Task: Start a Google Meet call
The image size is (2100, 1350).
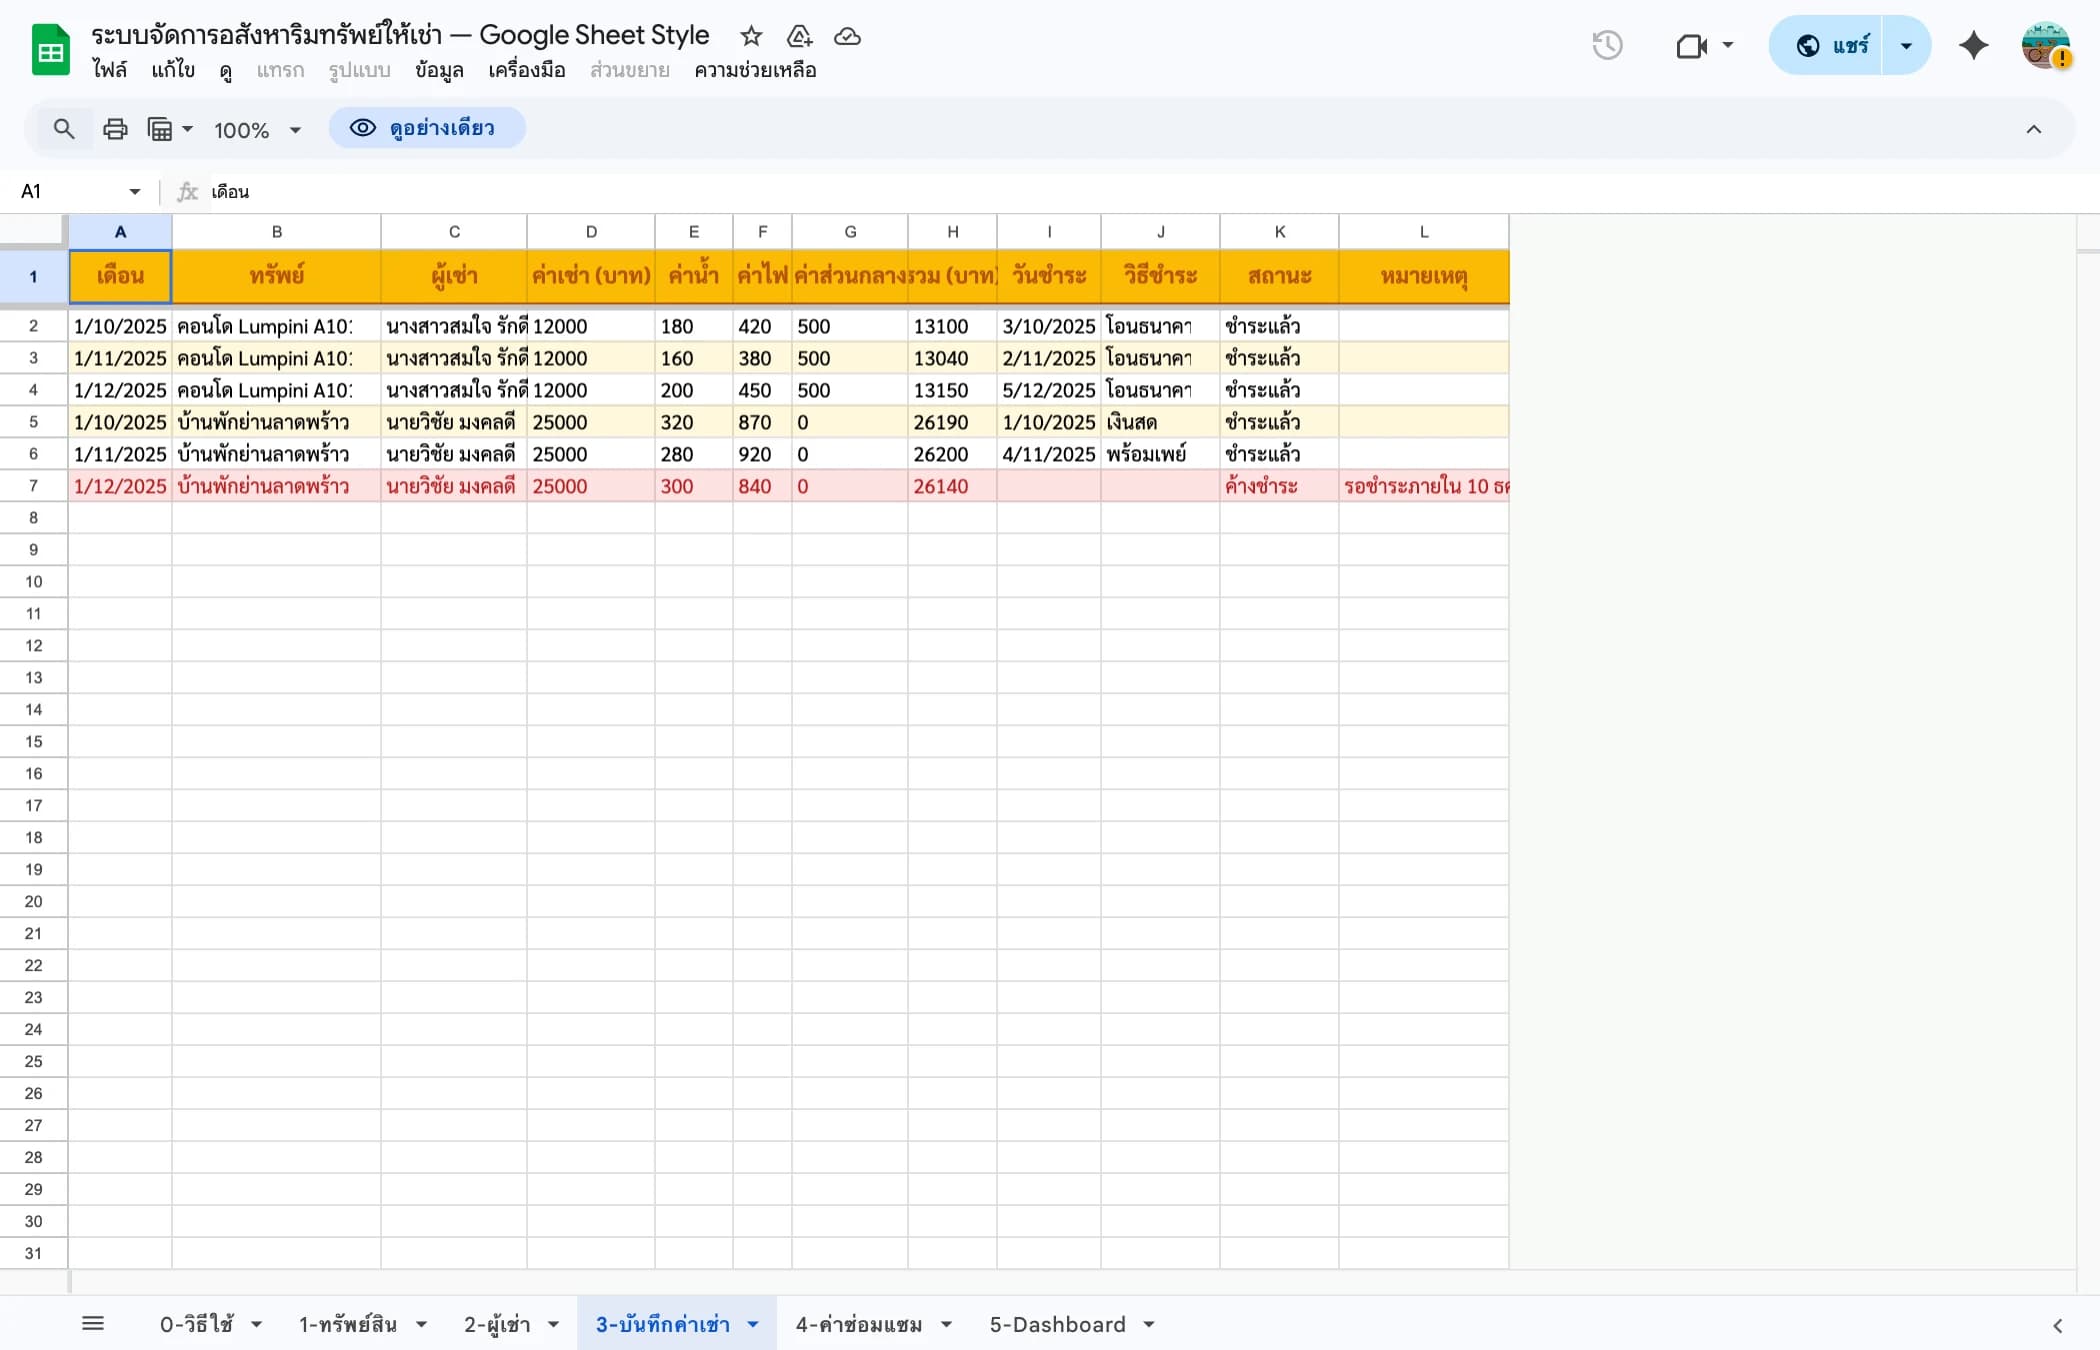Action: [1690, 46]
